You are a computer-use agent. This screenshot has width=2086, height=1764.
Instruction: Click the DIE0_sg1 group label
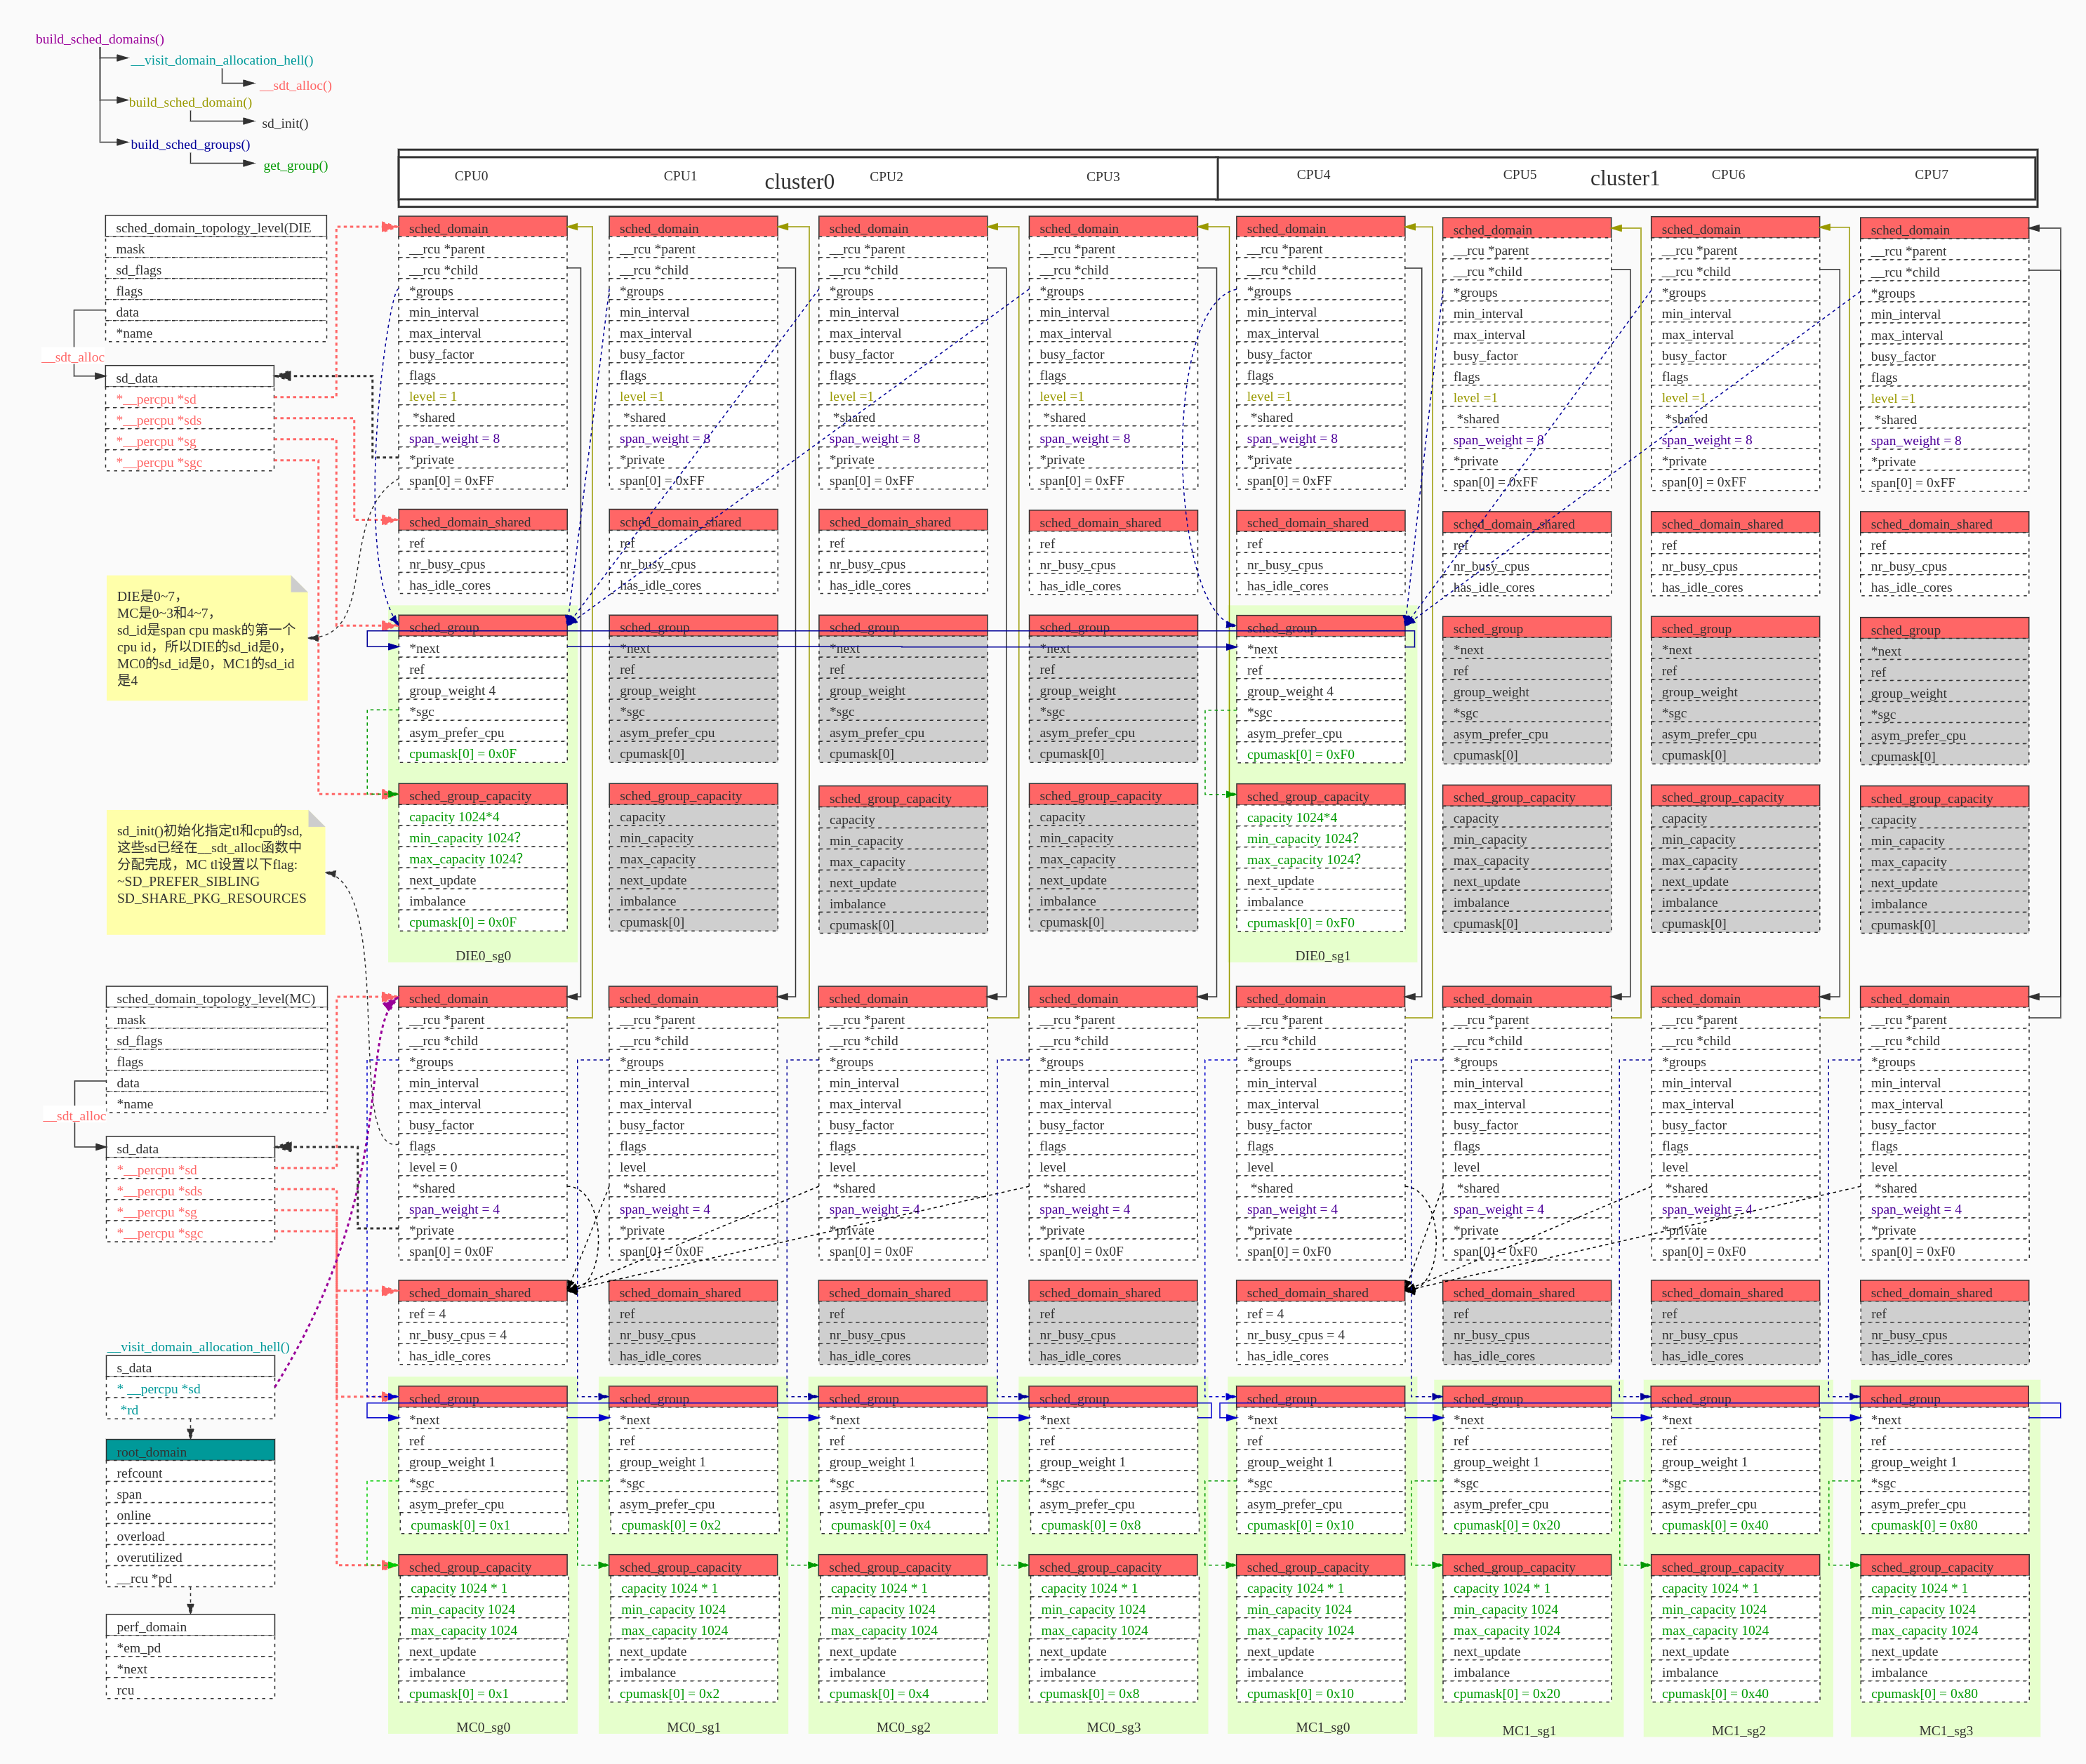point(1322,955)
